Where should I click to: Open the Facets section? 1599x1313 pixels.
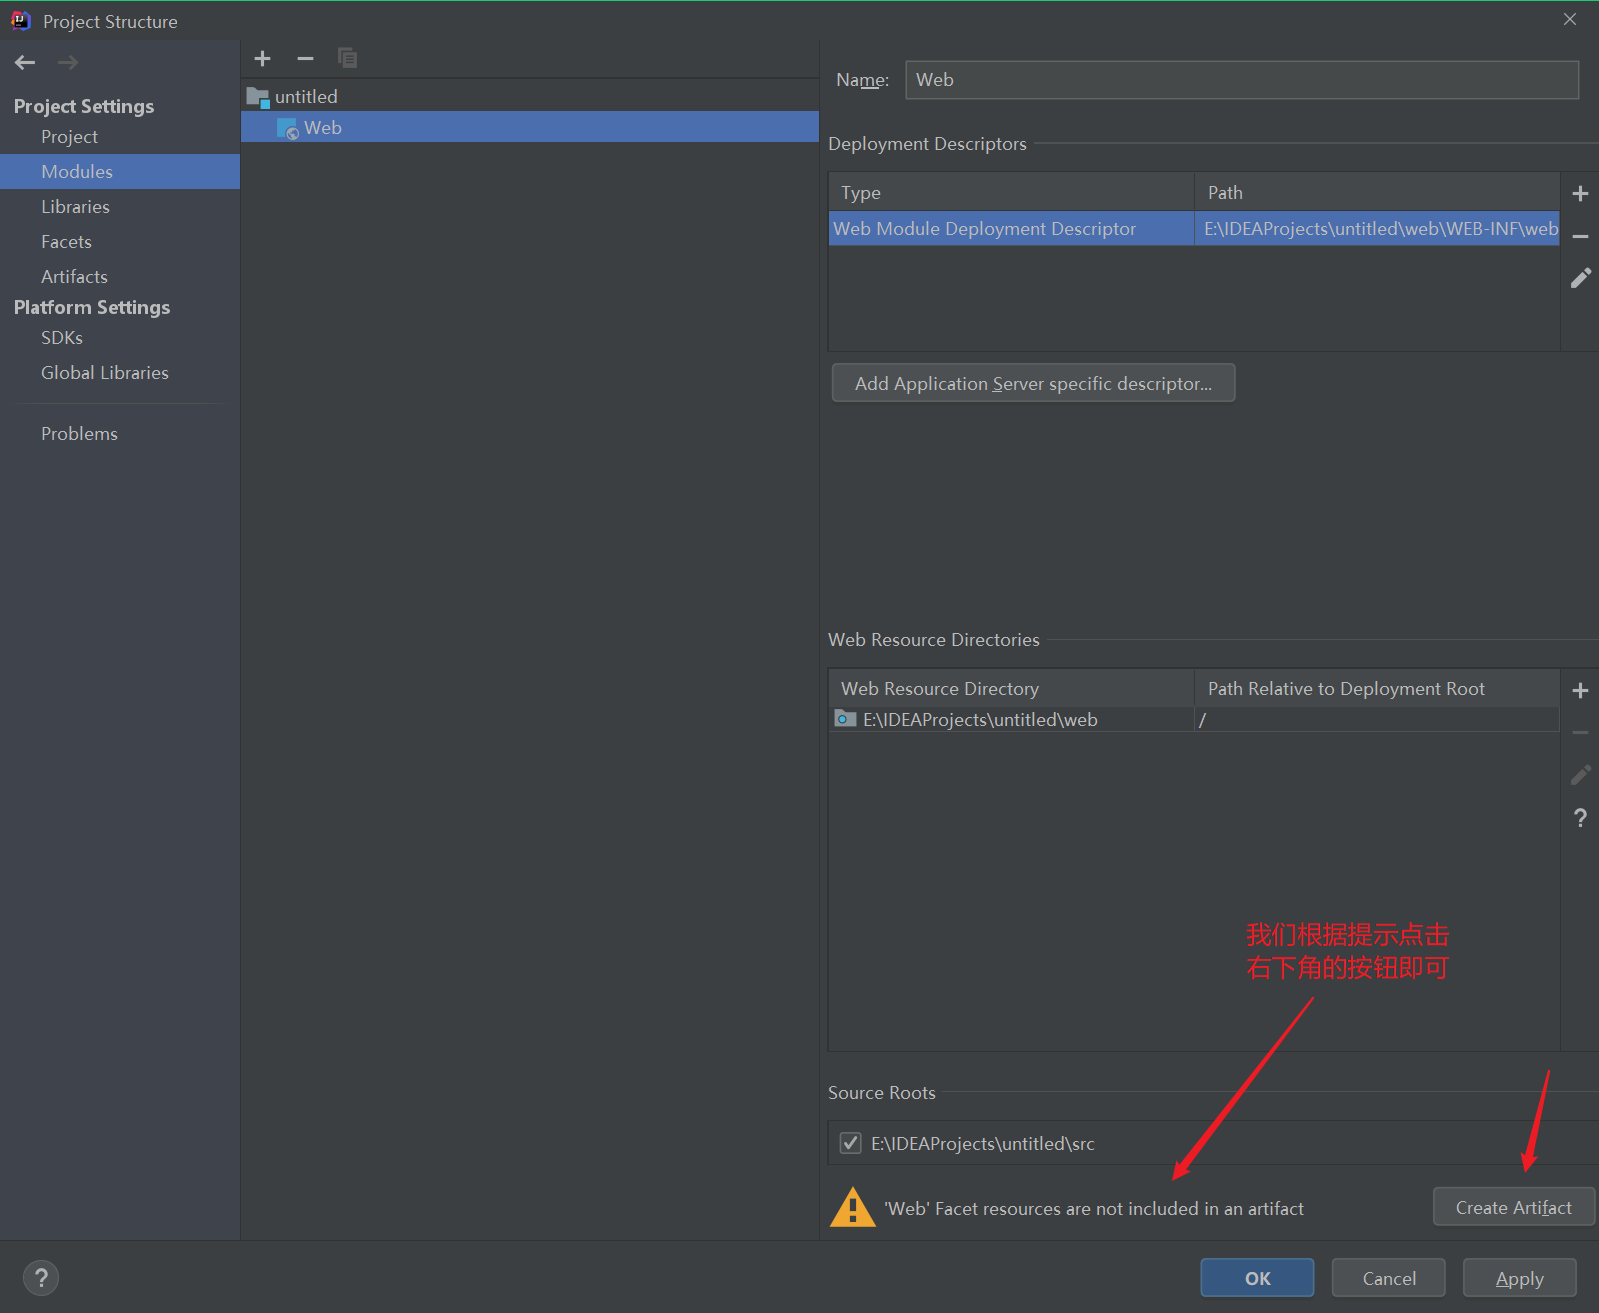point(66,242)
